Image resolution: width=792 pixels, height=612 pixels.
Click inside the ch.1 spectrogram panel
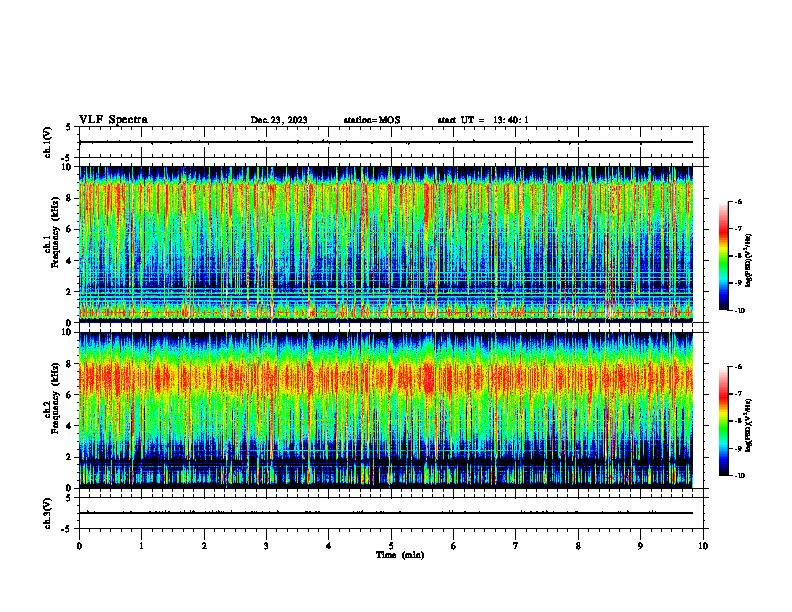(x=385, y=244)
